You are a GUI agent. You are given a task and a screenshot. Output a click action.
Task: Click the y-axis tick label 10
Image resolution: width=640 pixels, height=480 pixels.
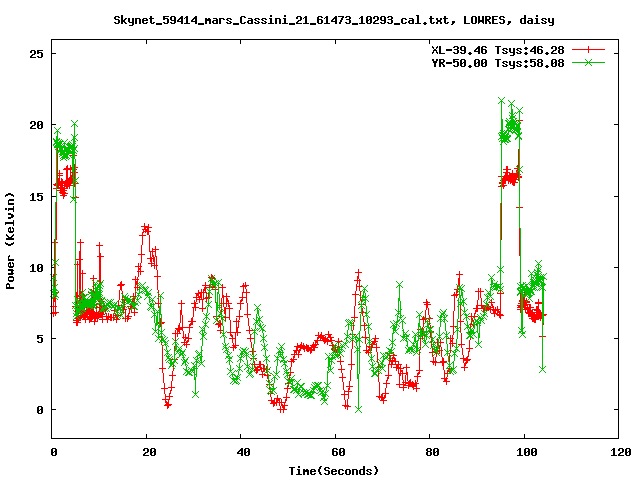coord(36,268)
